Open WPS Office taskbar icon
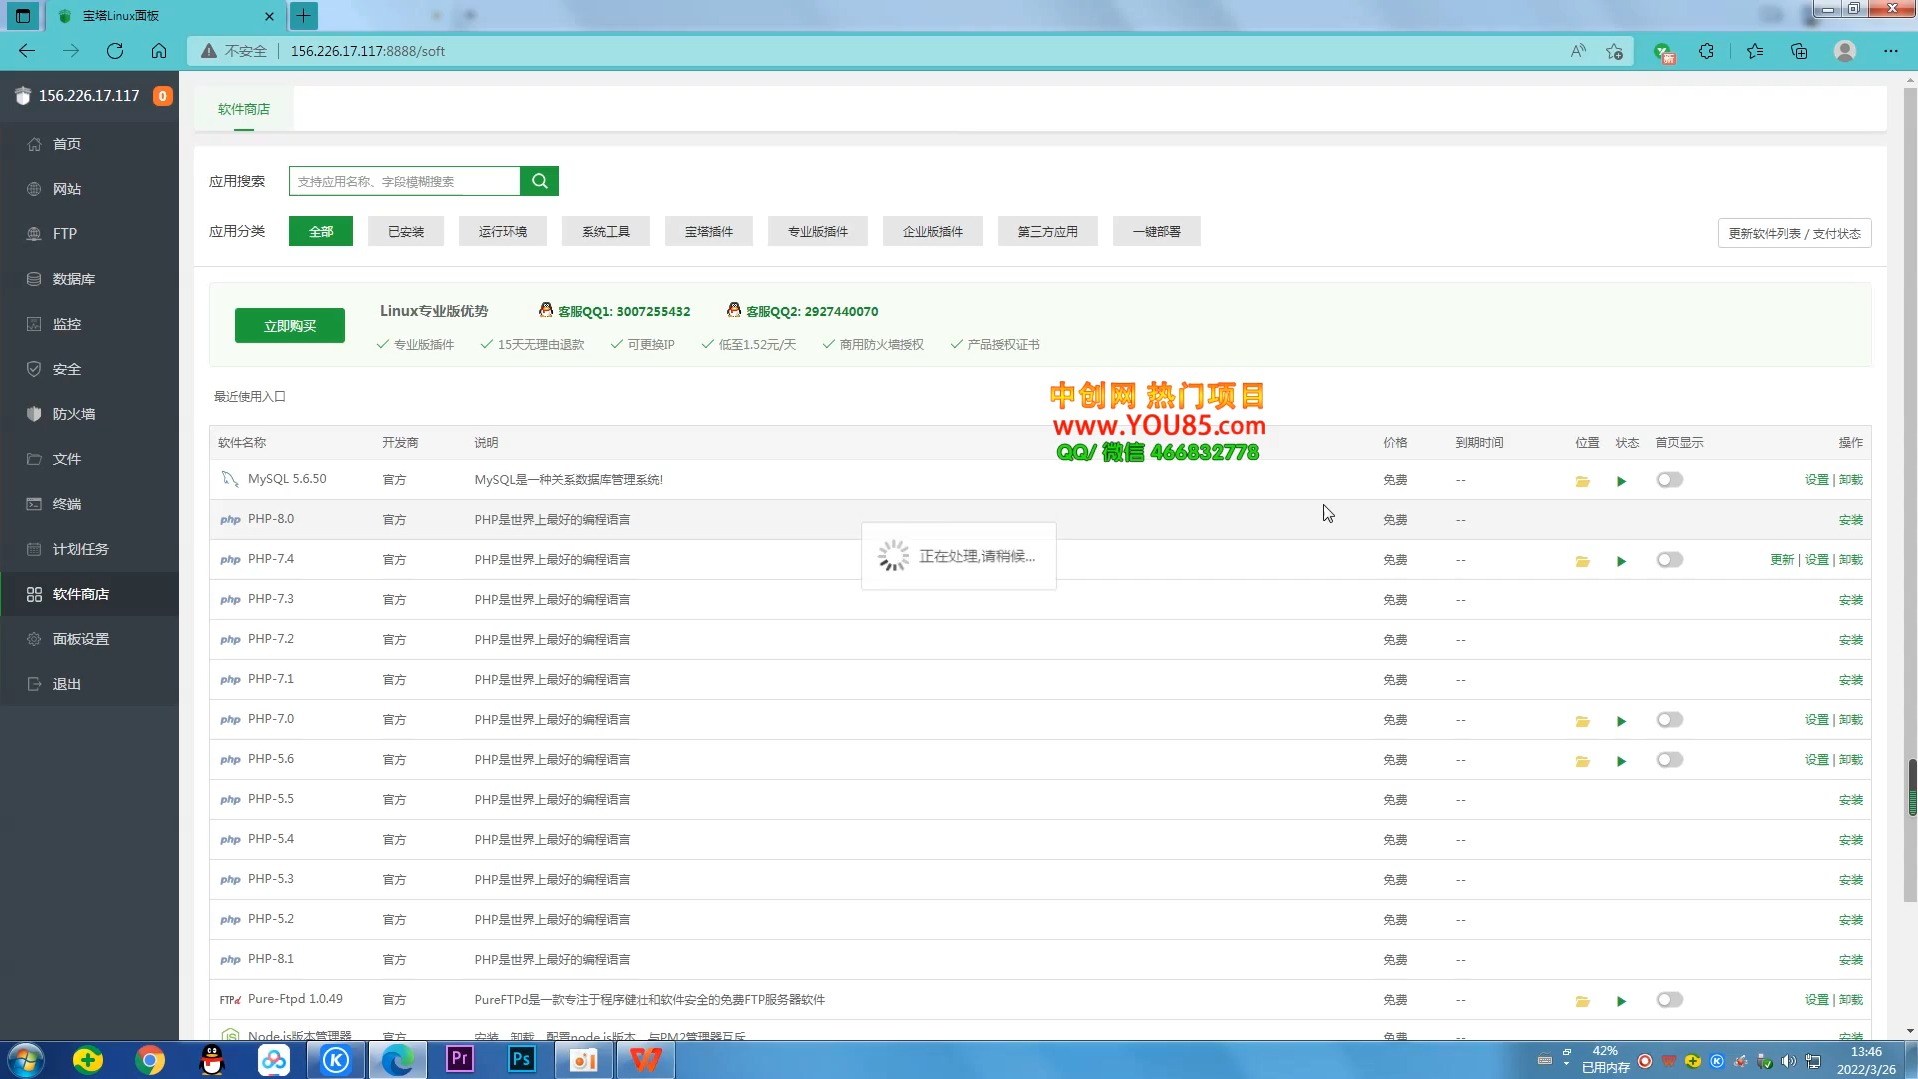Viewport: 1918px width, 1079px height. (646, 1060)
